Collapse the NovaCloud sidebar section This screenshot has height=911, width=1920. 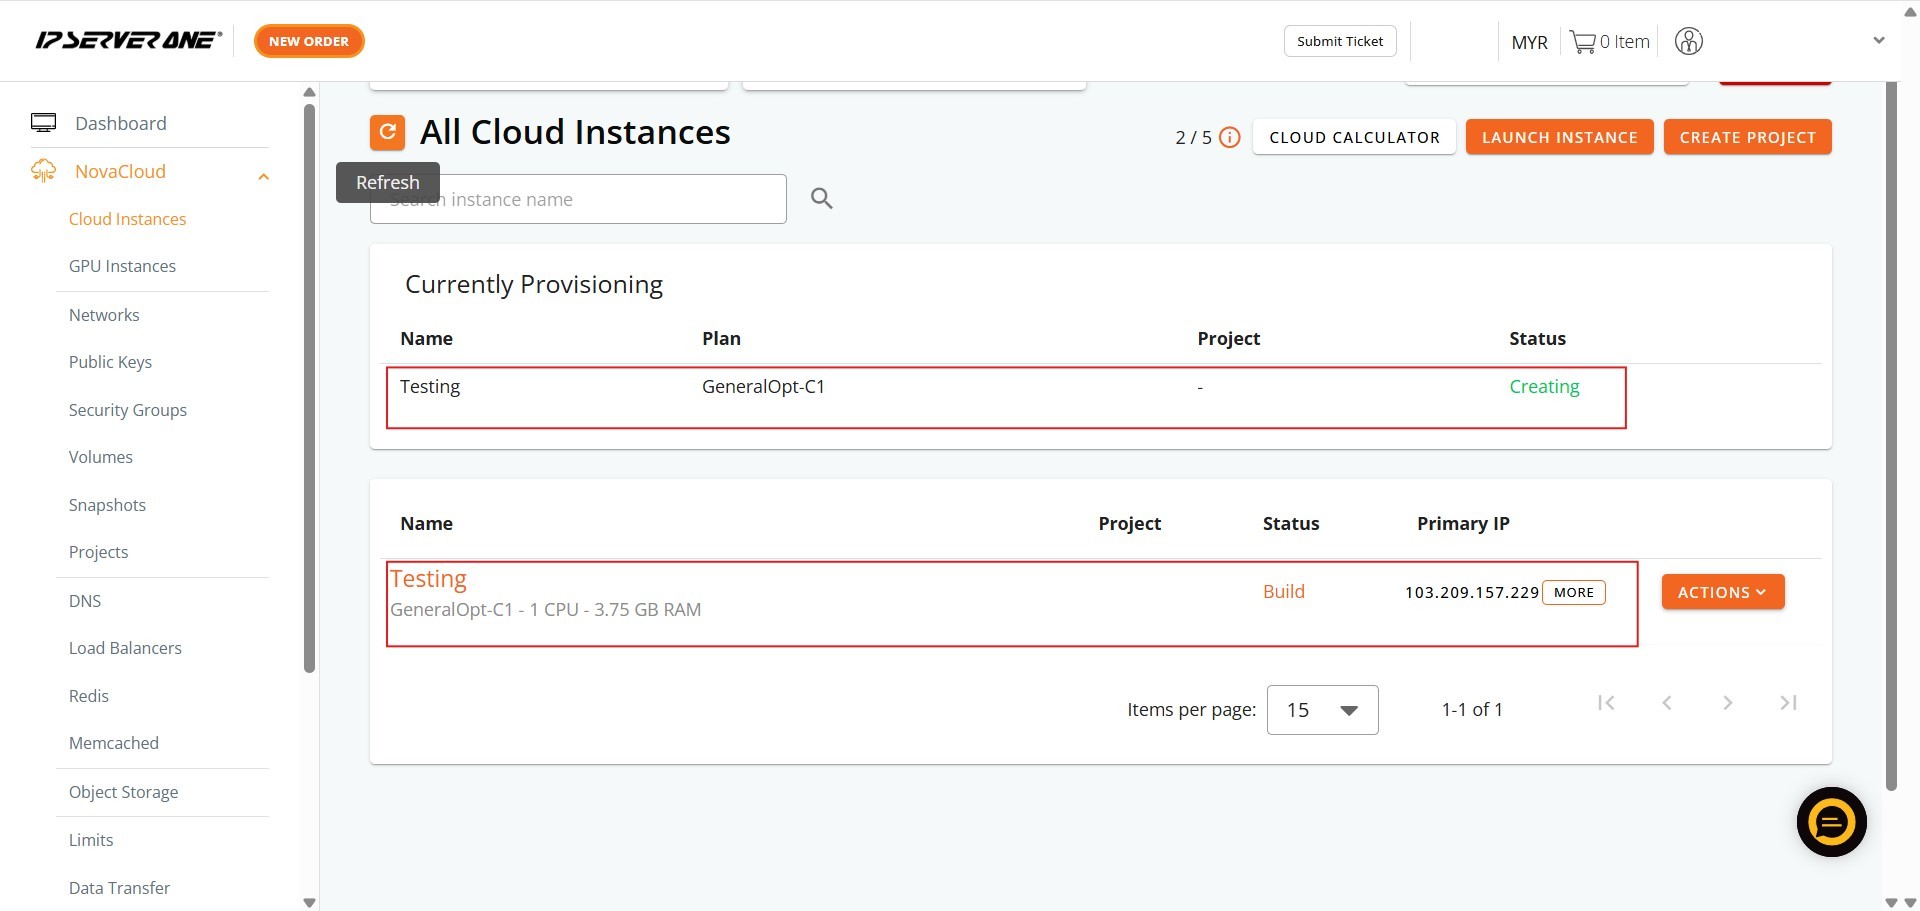pyautogui.click(x=263, y=177)
